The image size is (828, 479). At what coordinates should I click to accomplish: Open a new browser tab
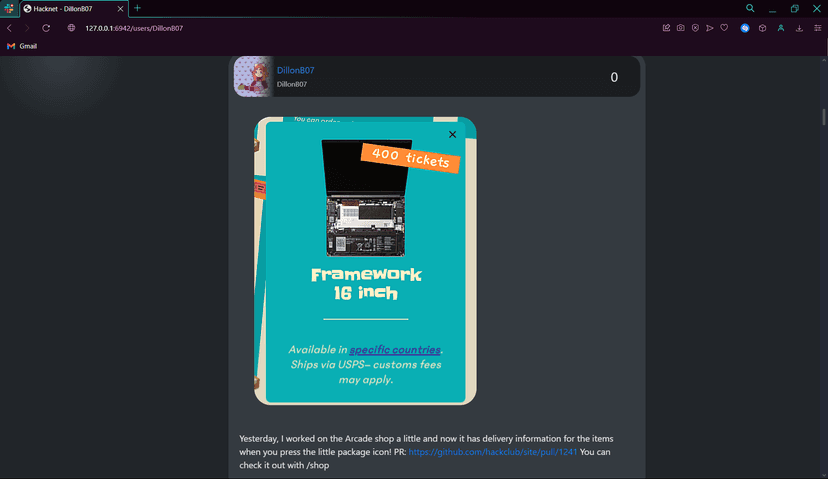[138, 8]
